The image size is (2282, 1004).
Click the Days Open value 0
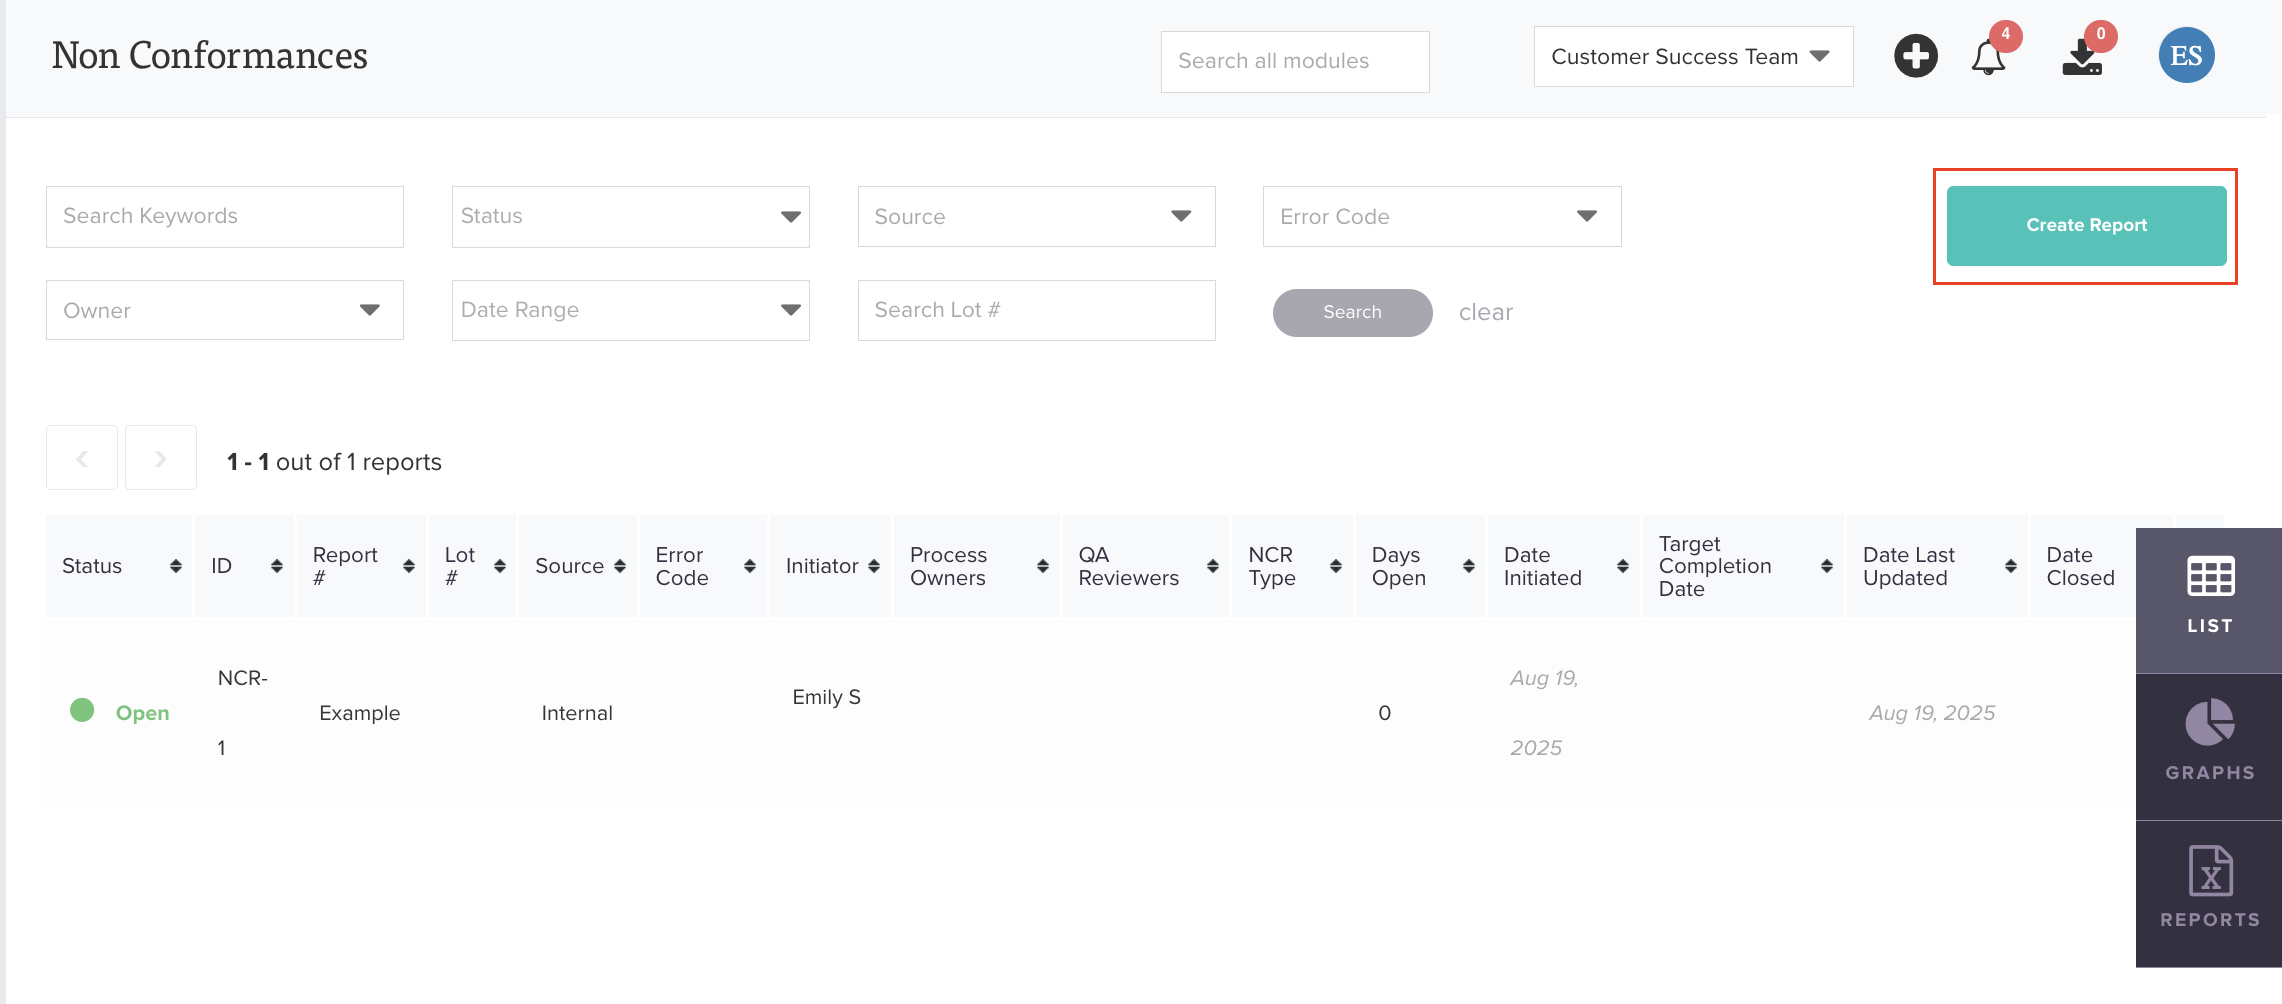(1384, 713)
